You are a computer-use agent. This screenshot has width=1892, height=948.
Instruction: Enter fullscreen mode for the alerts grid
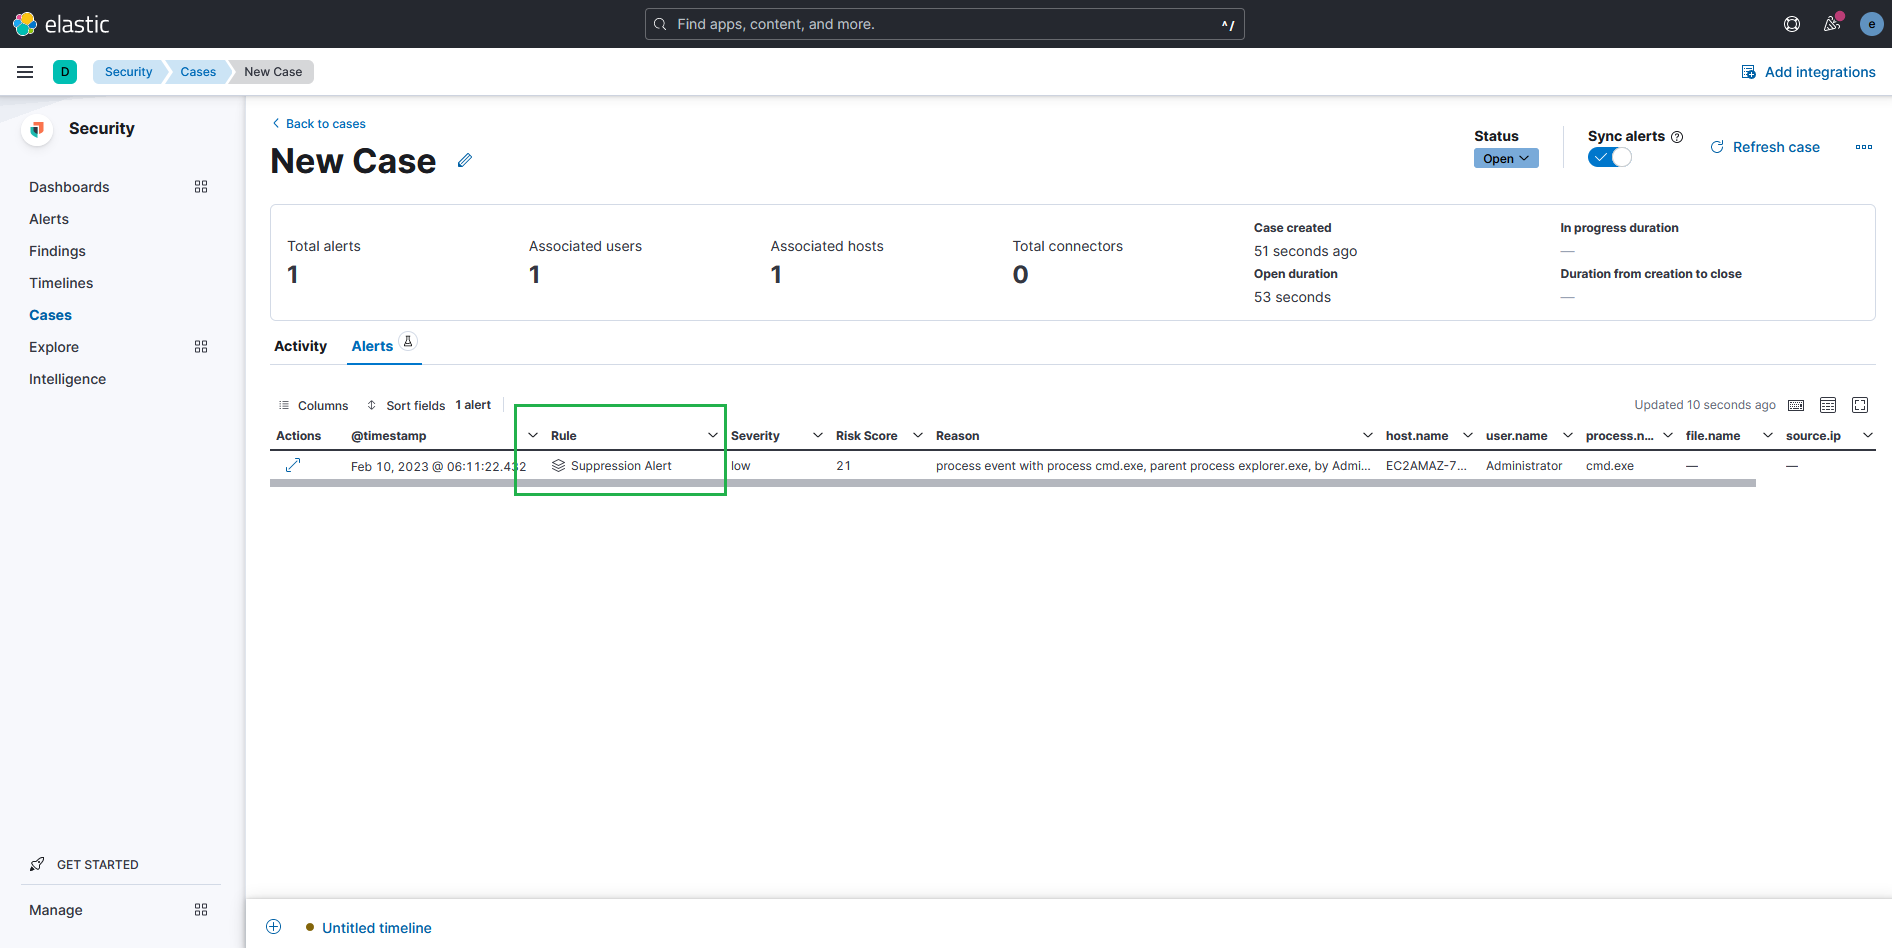[1860, 404]
